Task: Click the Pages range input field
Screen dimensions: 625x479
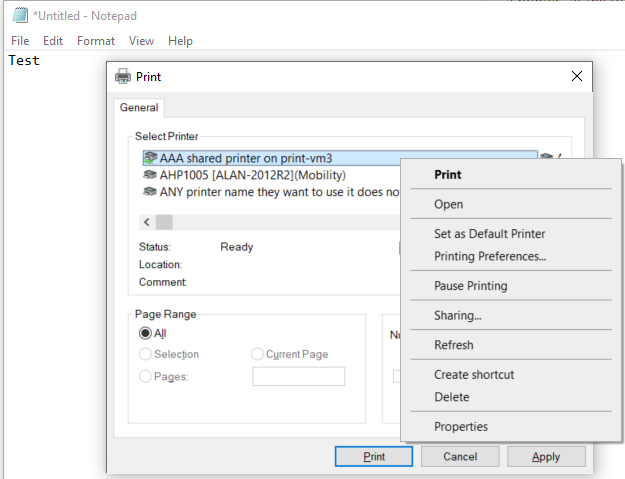Action: point(299,376)
